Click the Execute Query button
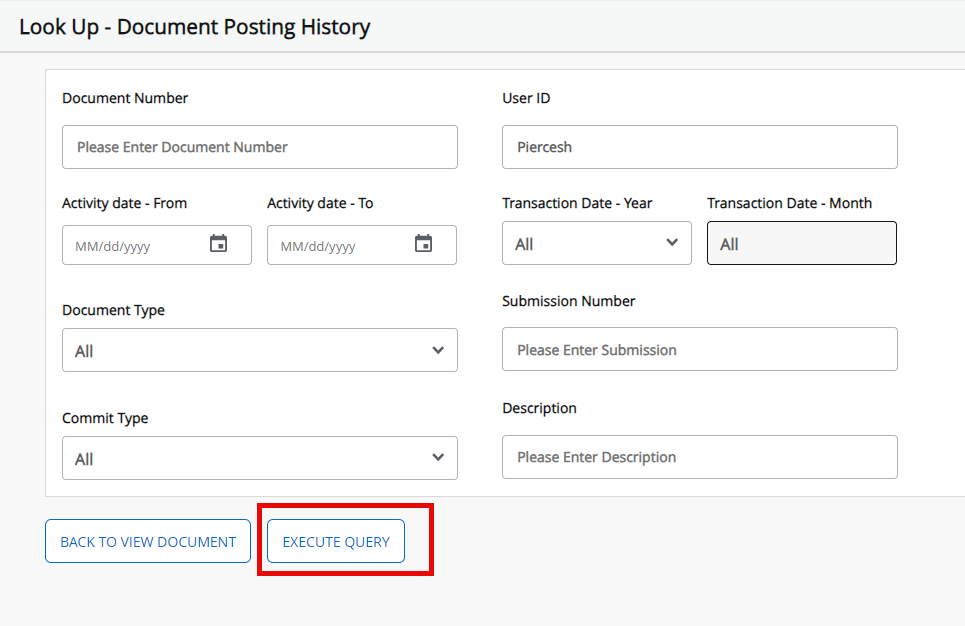Screen dimensions: 965x626 point(336,541)
